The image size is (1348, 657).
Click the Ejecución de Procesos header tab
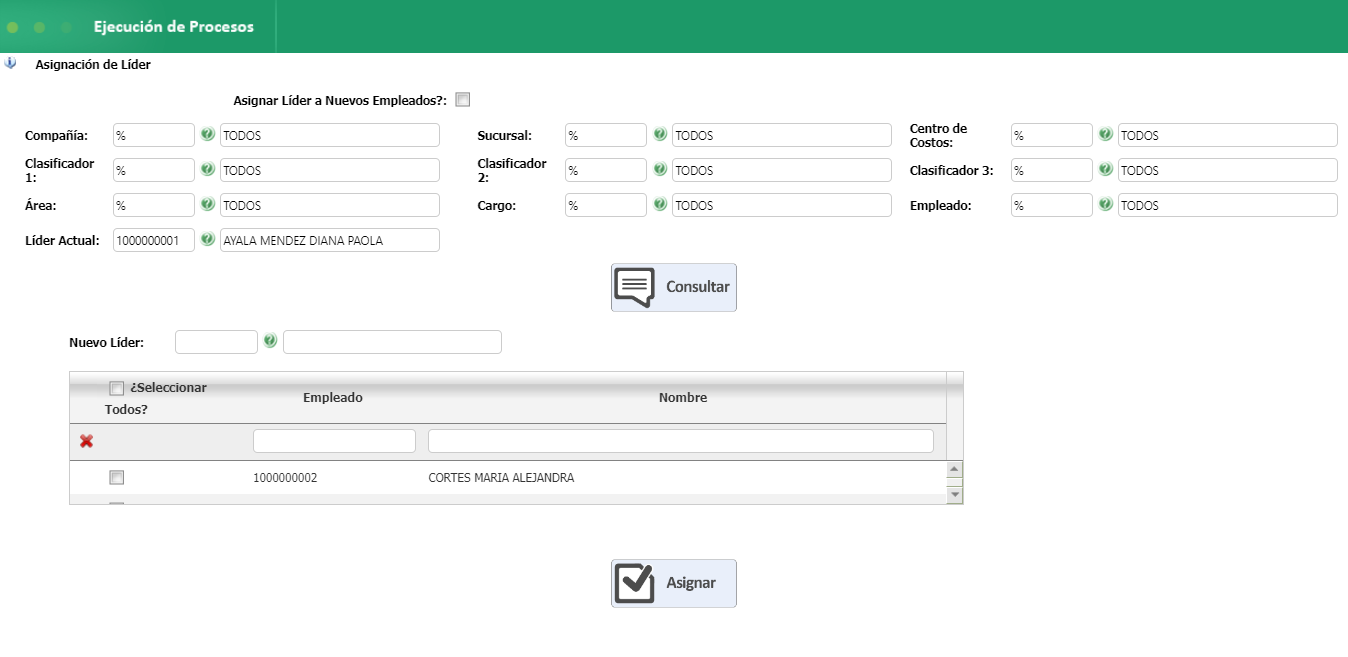tap(174, 27)
